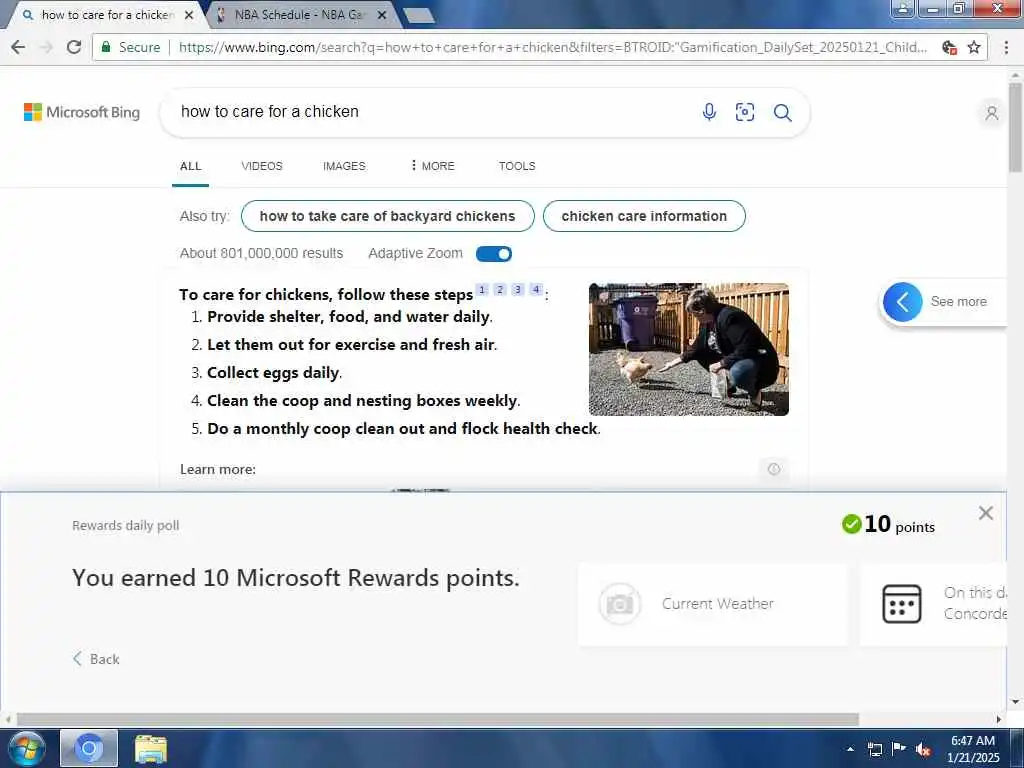Close the Rewards daily poll panel

coord(985,513)
